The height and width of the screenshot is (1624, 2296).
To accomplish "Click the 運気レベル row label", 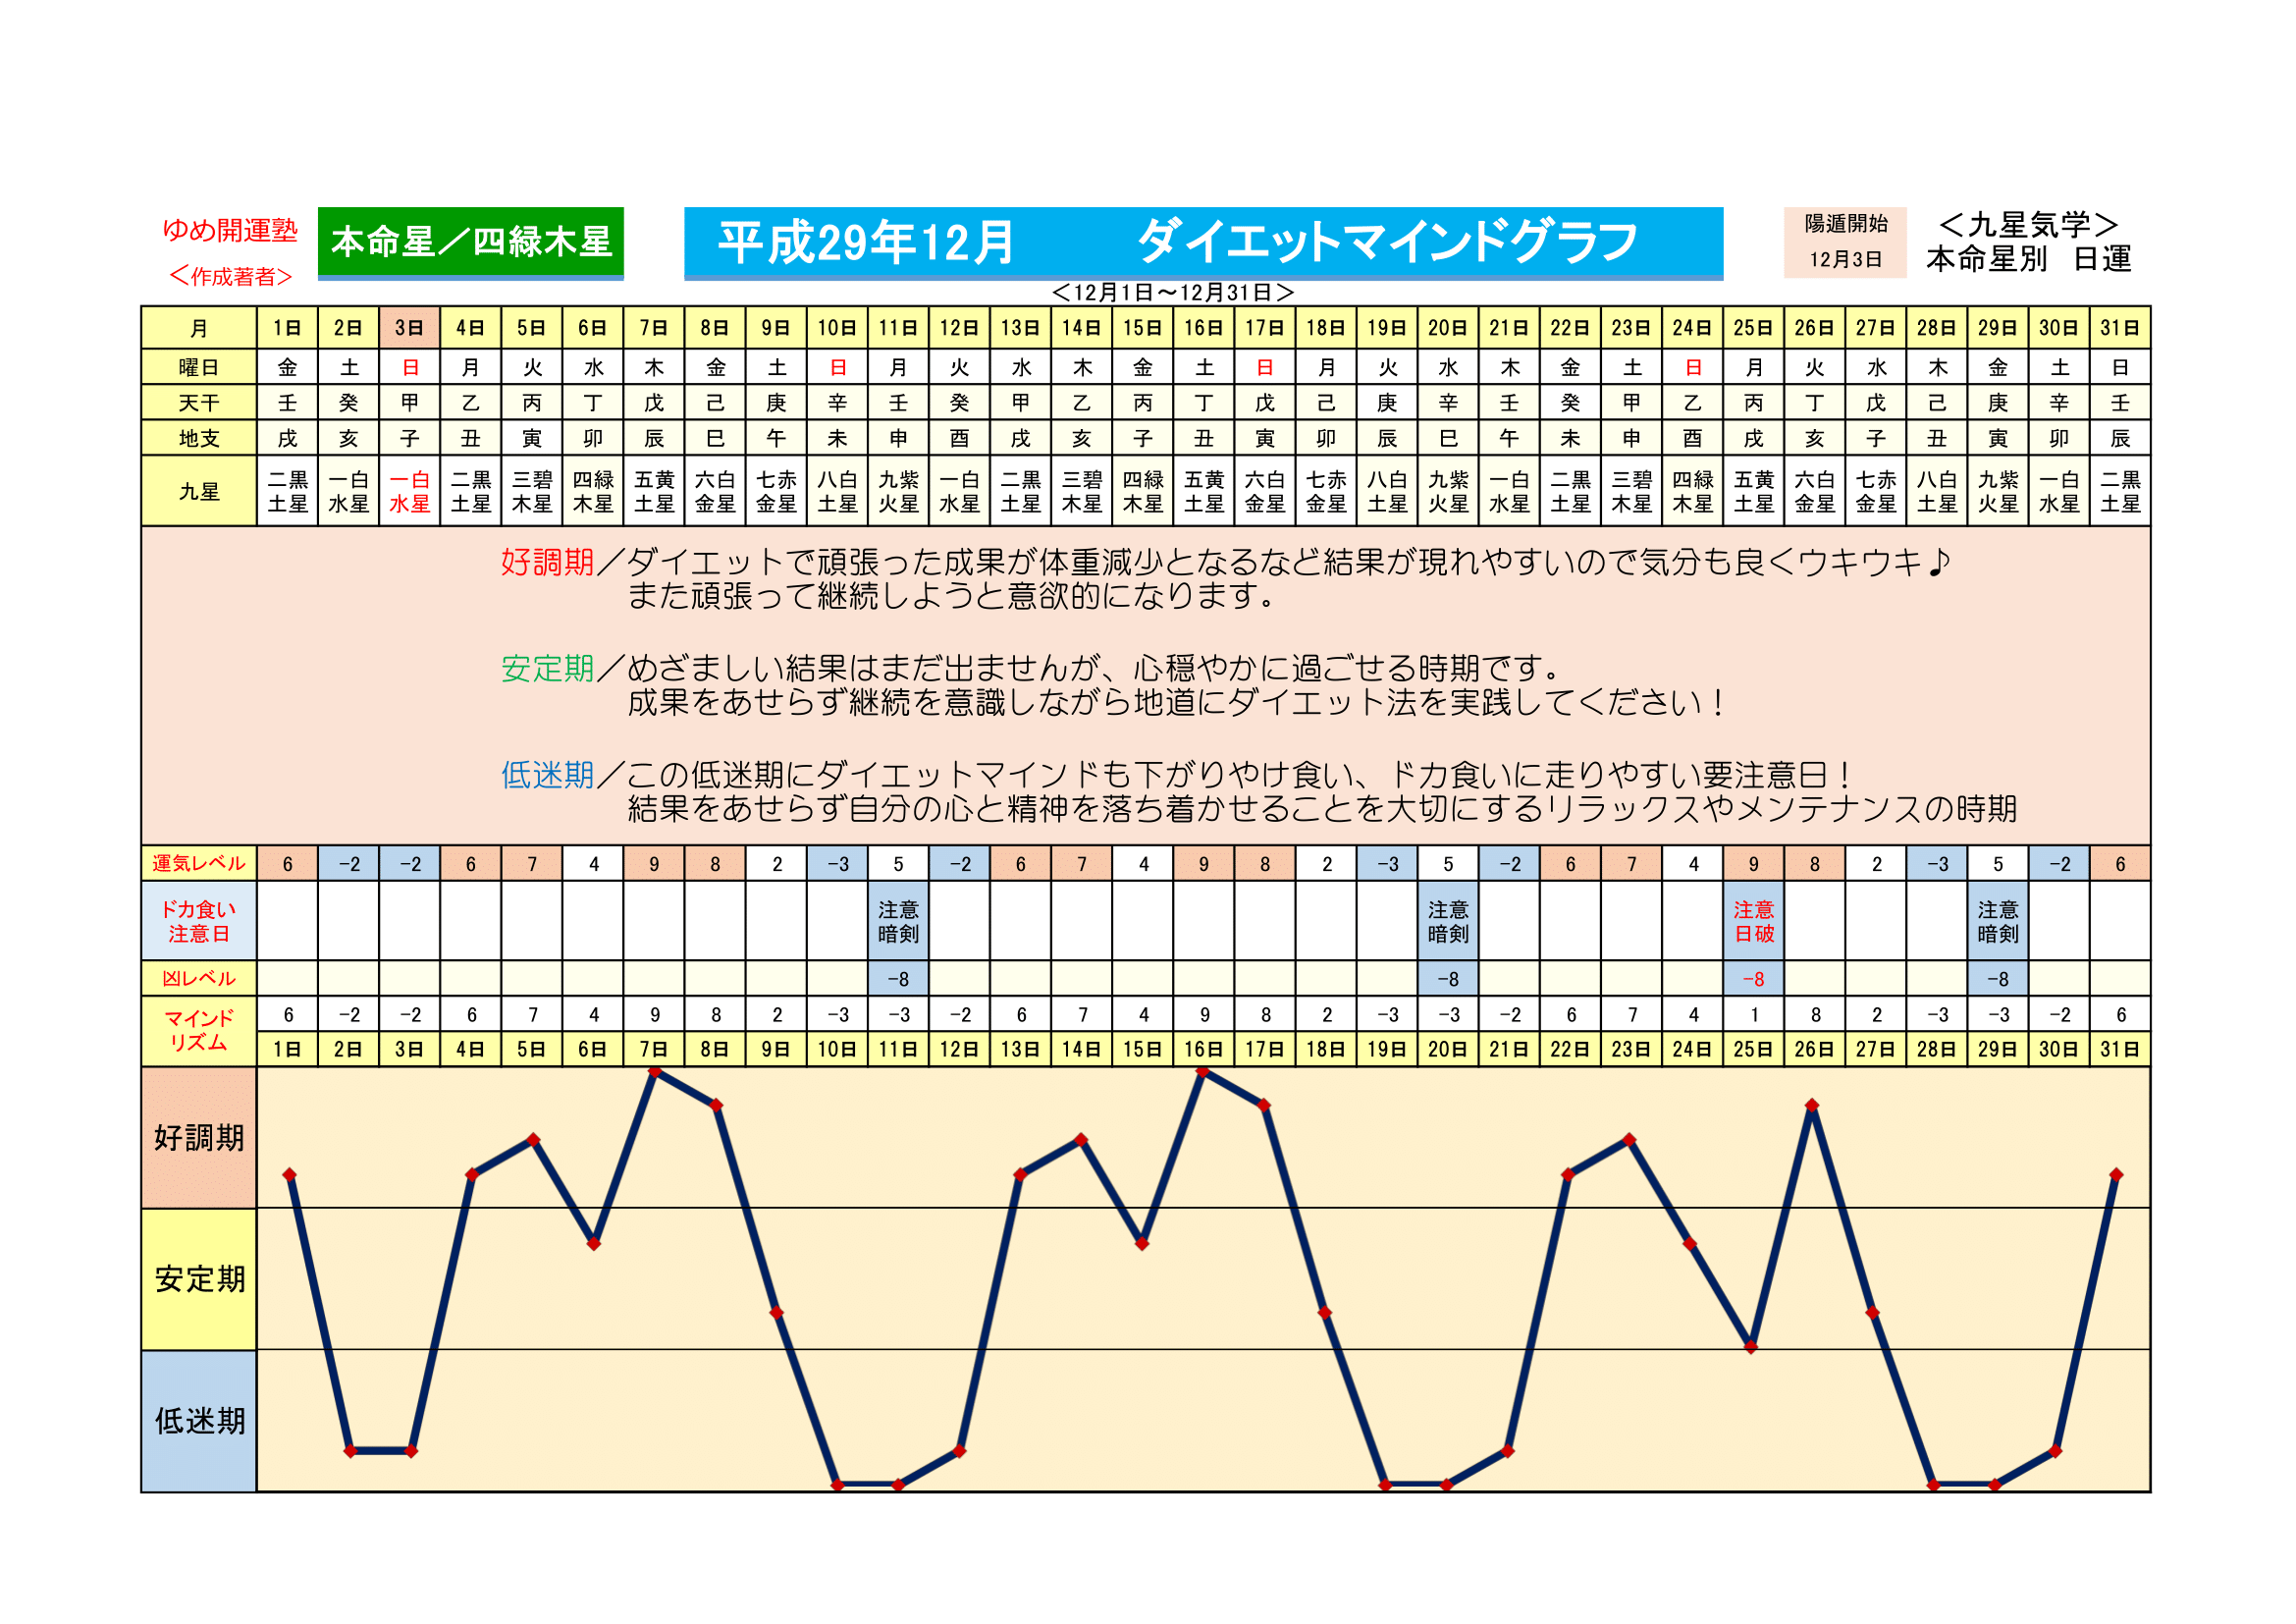I will click(199, 863).
